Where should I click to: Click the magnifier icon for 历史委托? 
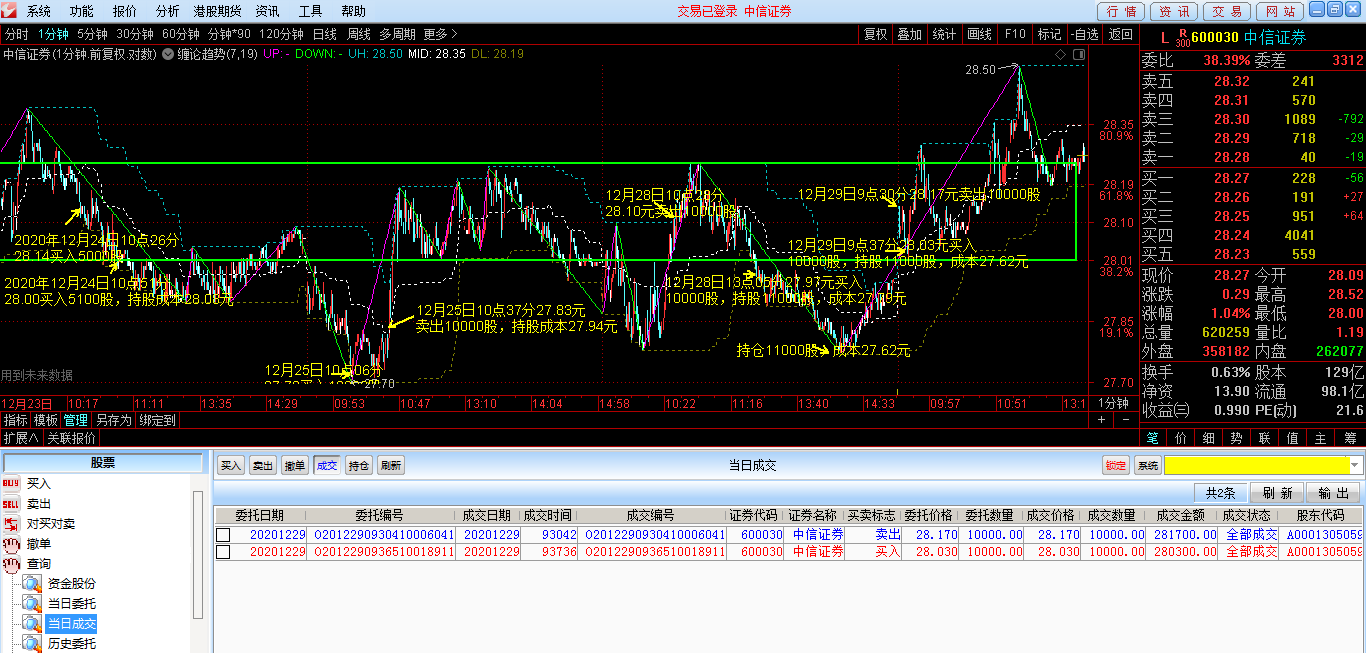click(x=34, y=644)
